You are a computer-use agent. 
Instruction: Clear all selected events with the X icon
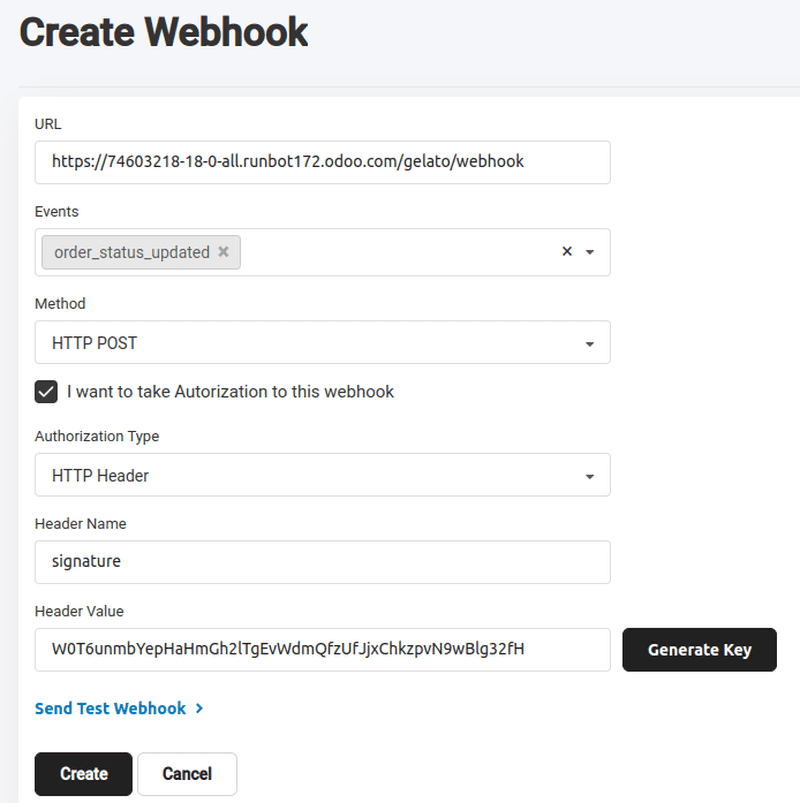566,252
